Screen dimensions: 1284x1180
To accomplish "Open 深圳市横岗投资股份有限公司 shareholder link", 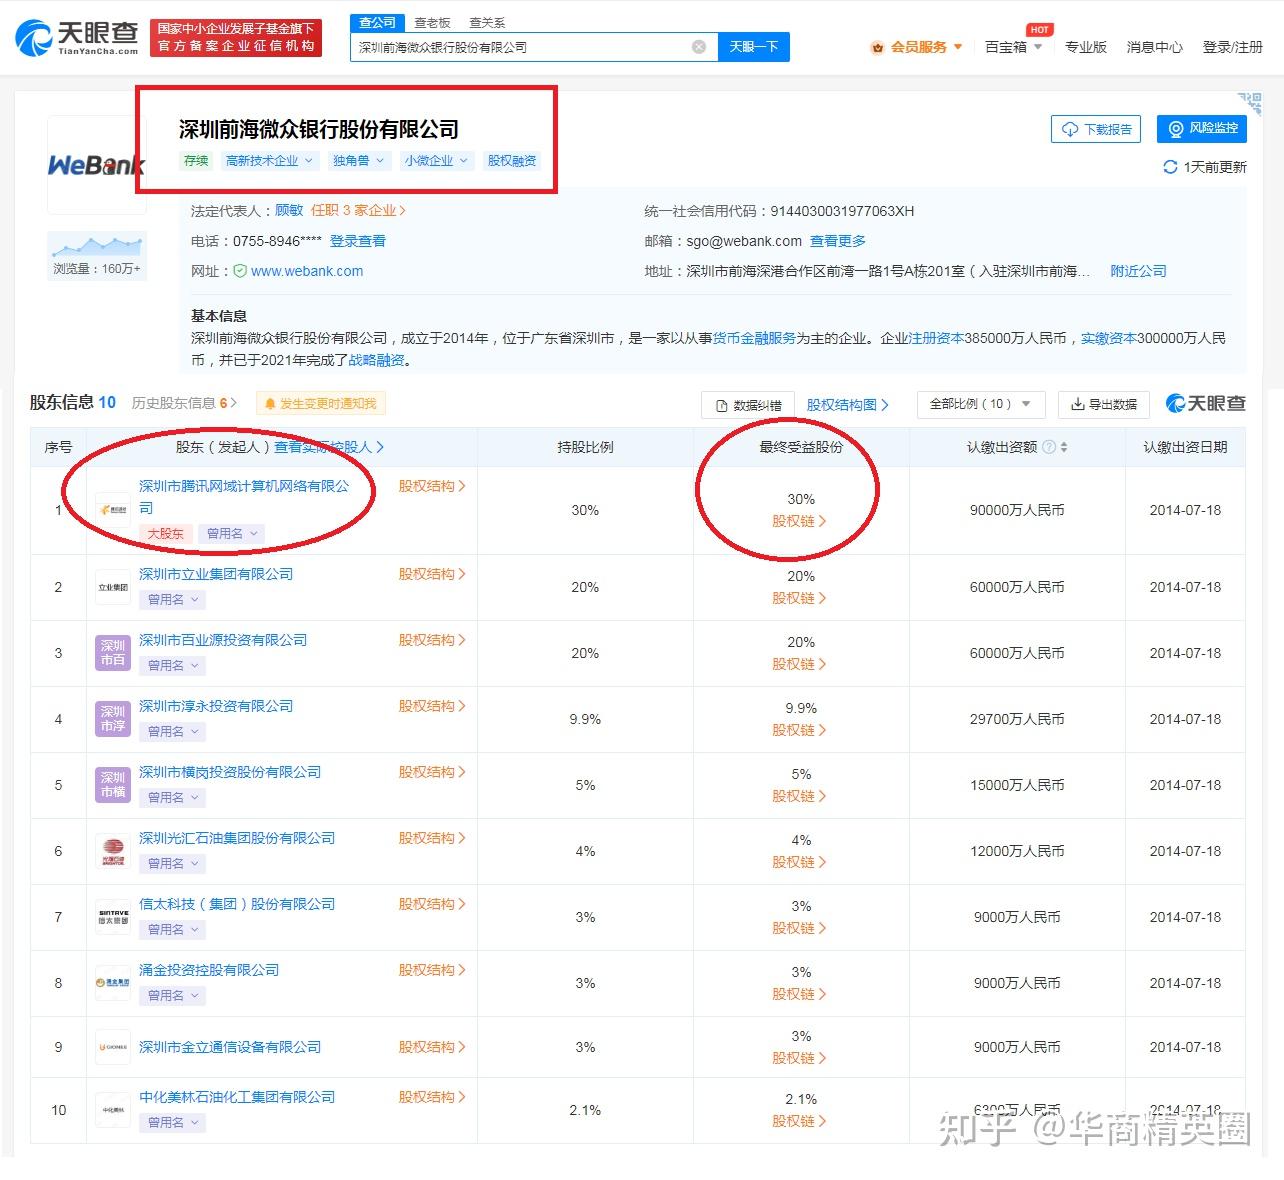I will coord(230,772).
